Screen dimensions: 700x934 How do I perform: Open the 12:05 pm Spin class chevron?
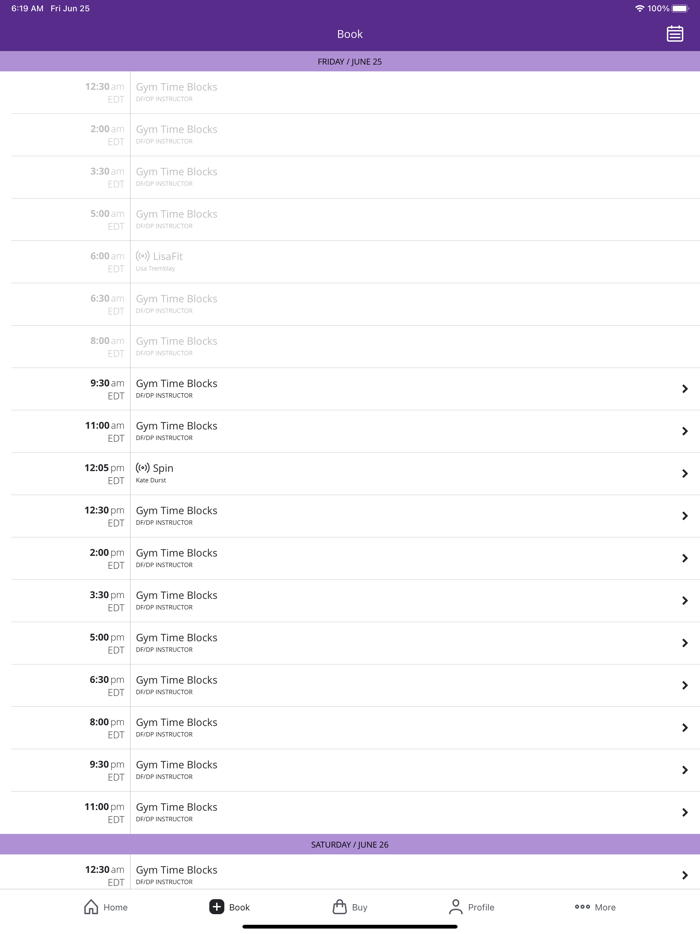(x=685, y=474)
